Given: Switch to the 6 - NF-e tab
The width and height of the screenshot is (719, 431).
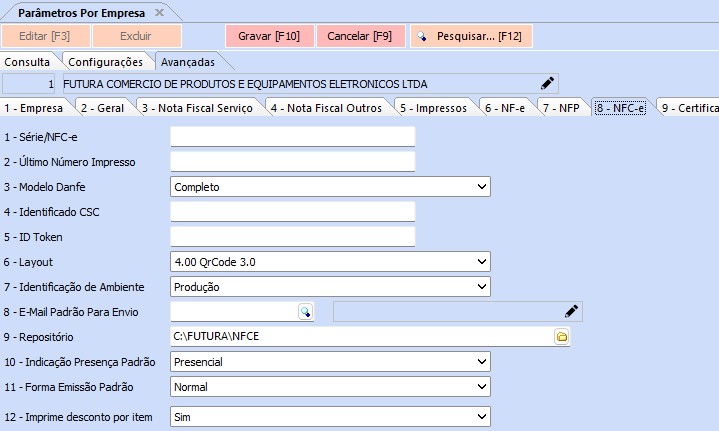Looking at the screenshot, I should pyautogui.click(x=504, y=107).
